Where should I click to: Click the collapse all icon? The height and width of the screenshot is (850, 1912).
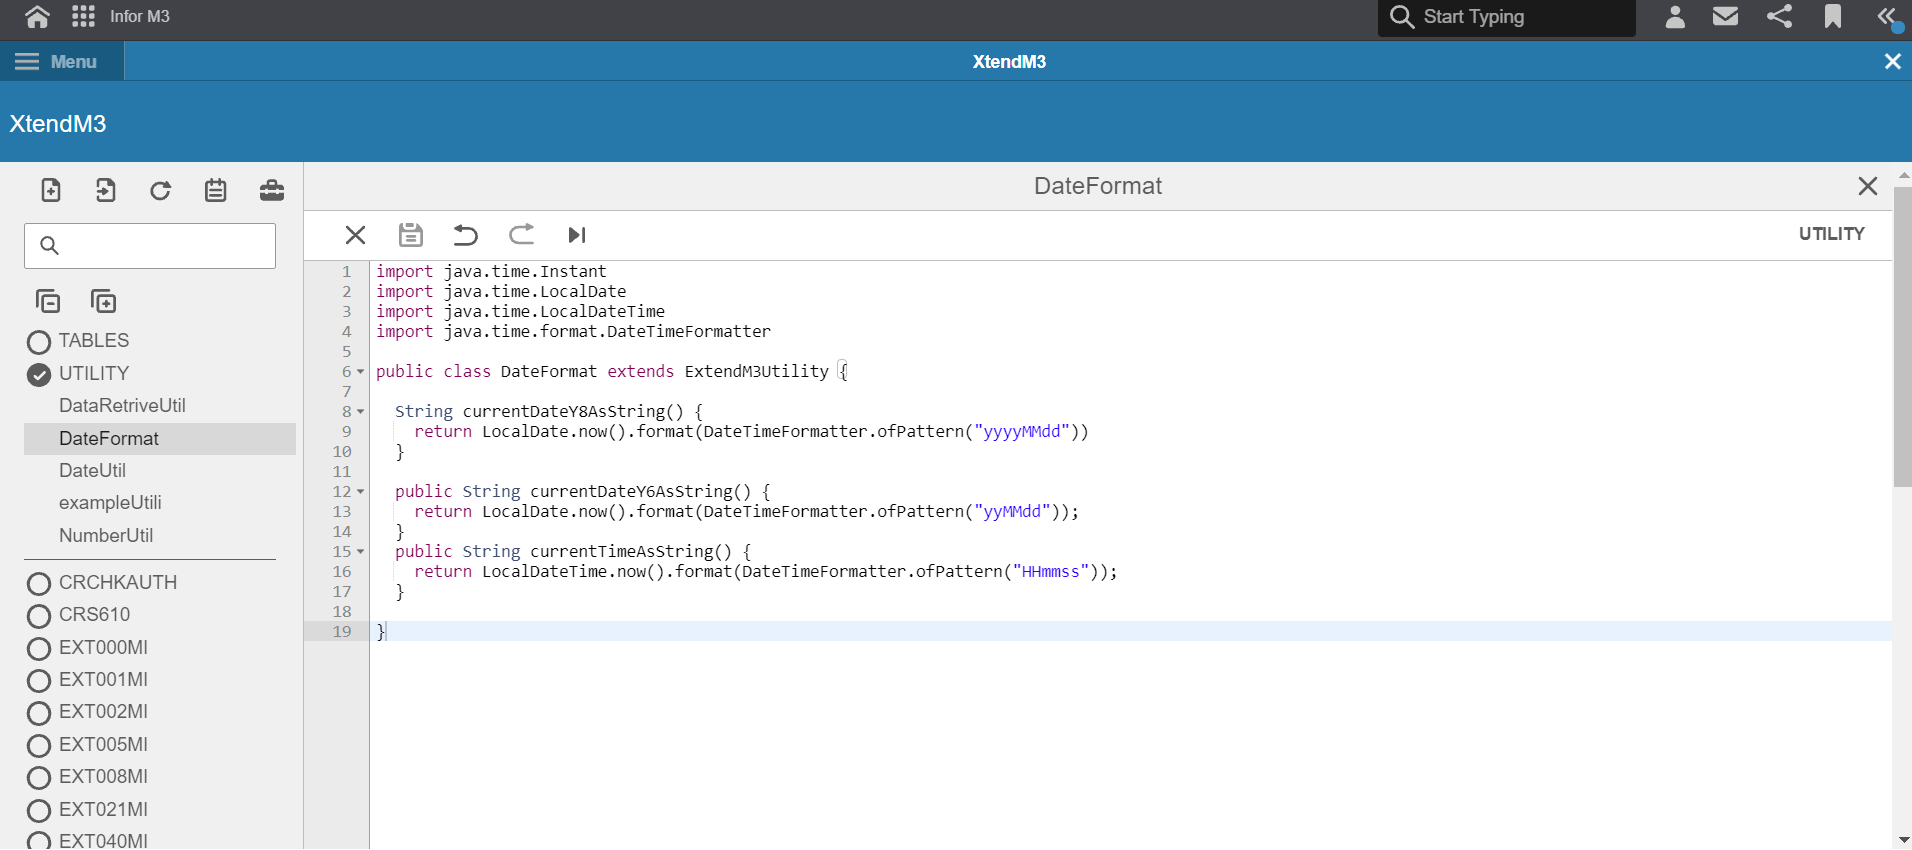[x=48, y=301]
